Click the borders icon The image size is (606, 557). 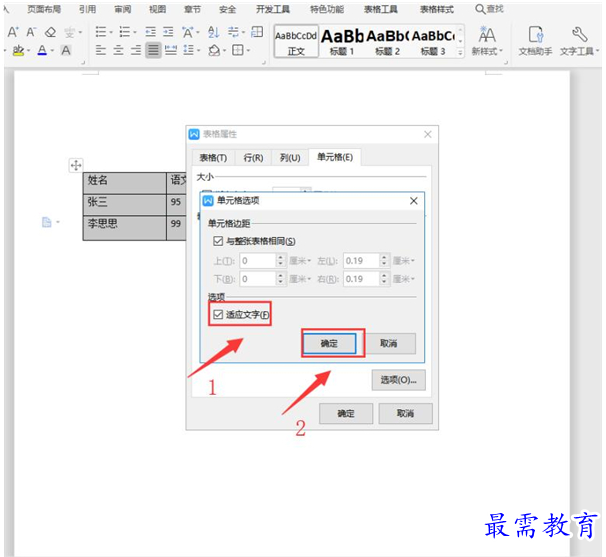pyautogui.click(x=238, y=50)
